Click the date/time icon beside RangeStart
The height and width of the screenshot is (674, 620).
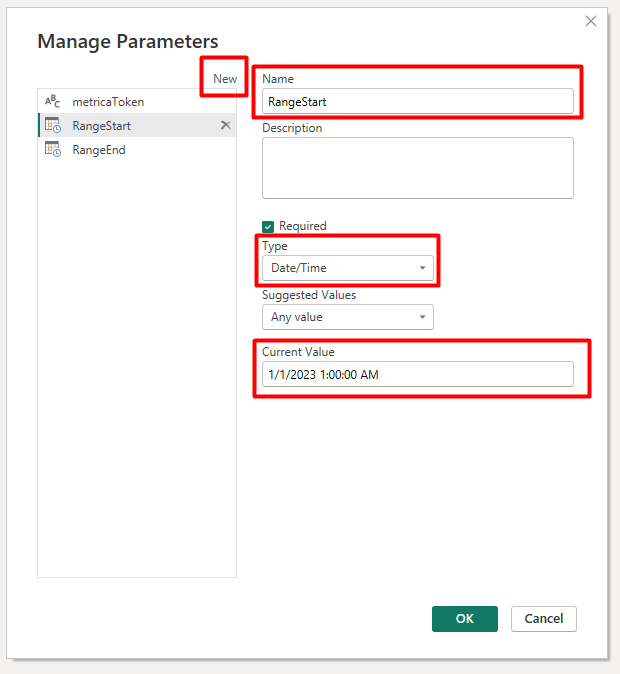coord(52,126)
